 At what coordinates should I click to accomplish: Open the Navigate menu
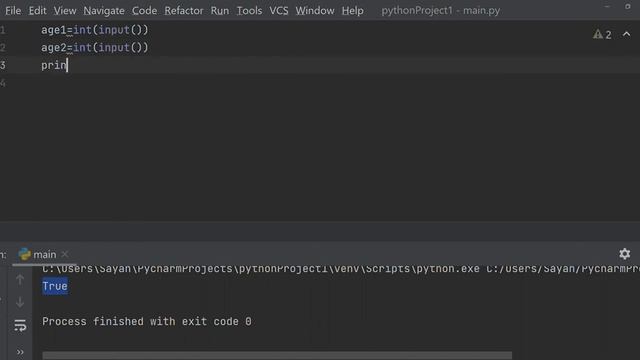point(104,10)
